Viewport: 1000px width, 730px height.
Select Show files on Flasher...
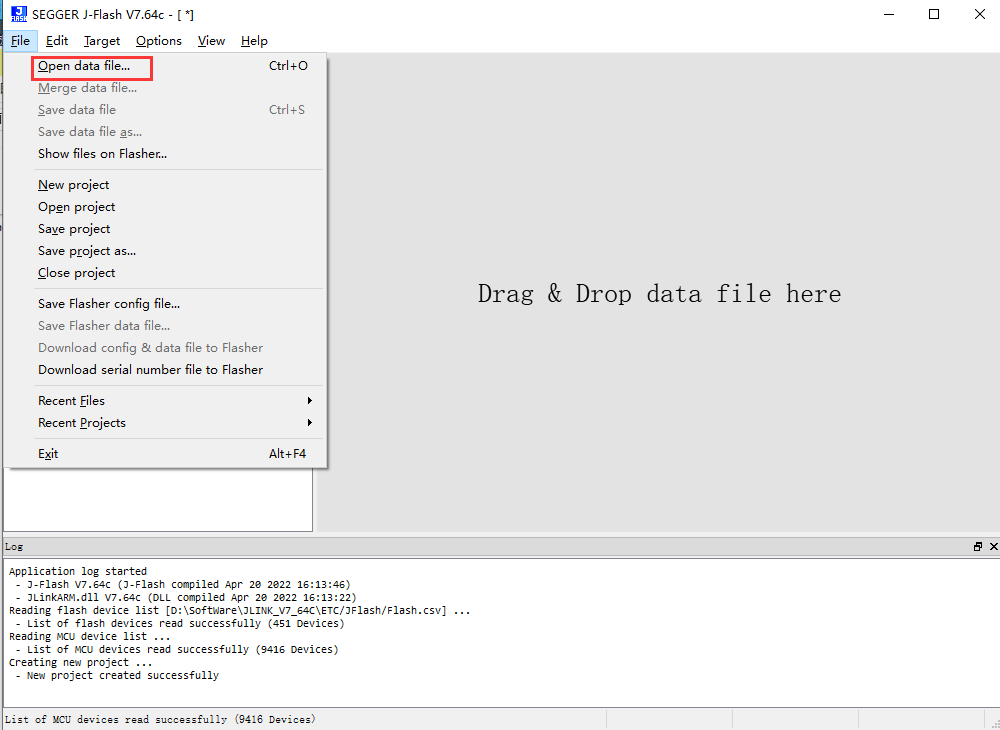166,154
